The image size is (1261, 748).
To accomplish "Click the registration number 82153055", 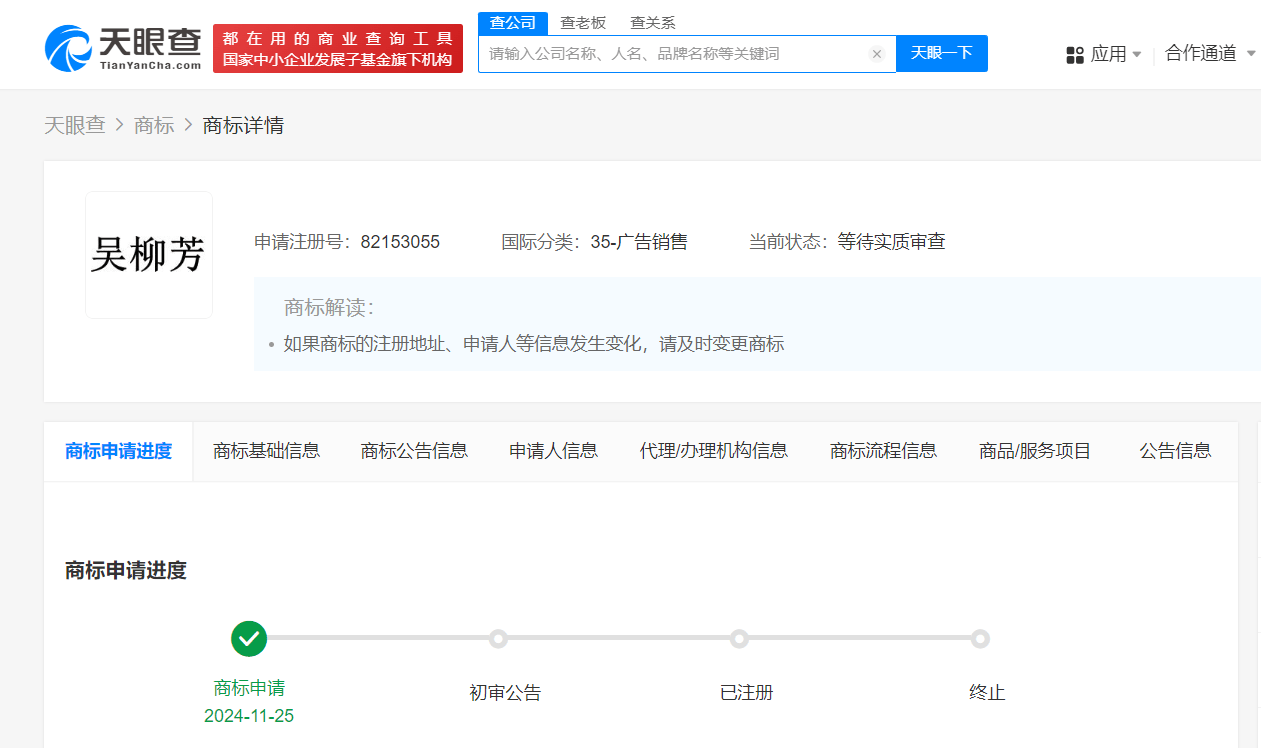I will pos(400,242).
